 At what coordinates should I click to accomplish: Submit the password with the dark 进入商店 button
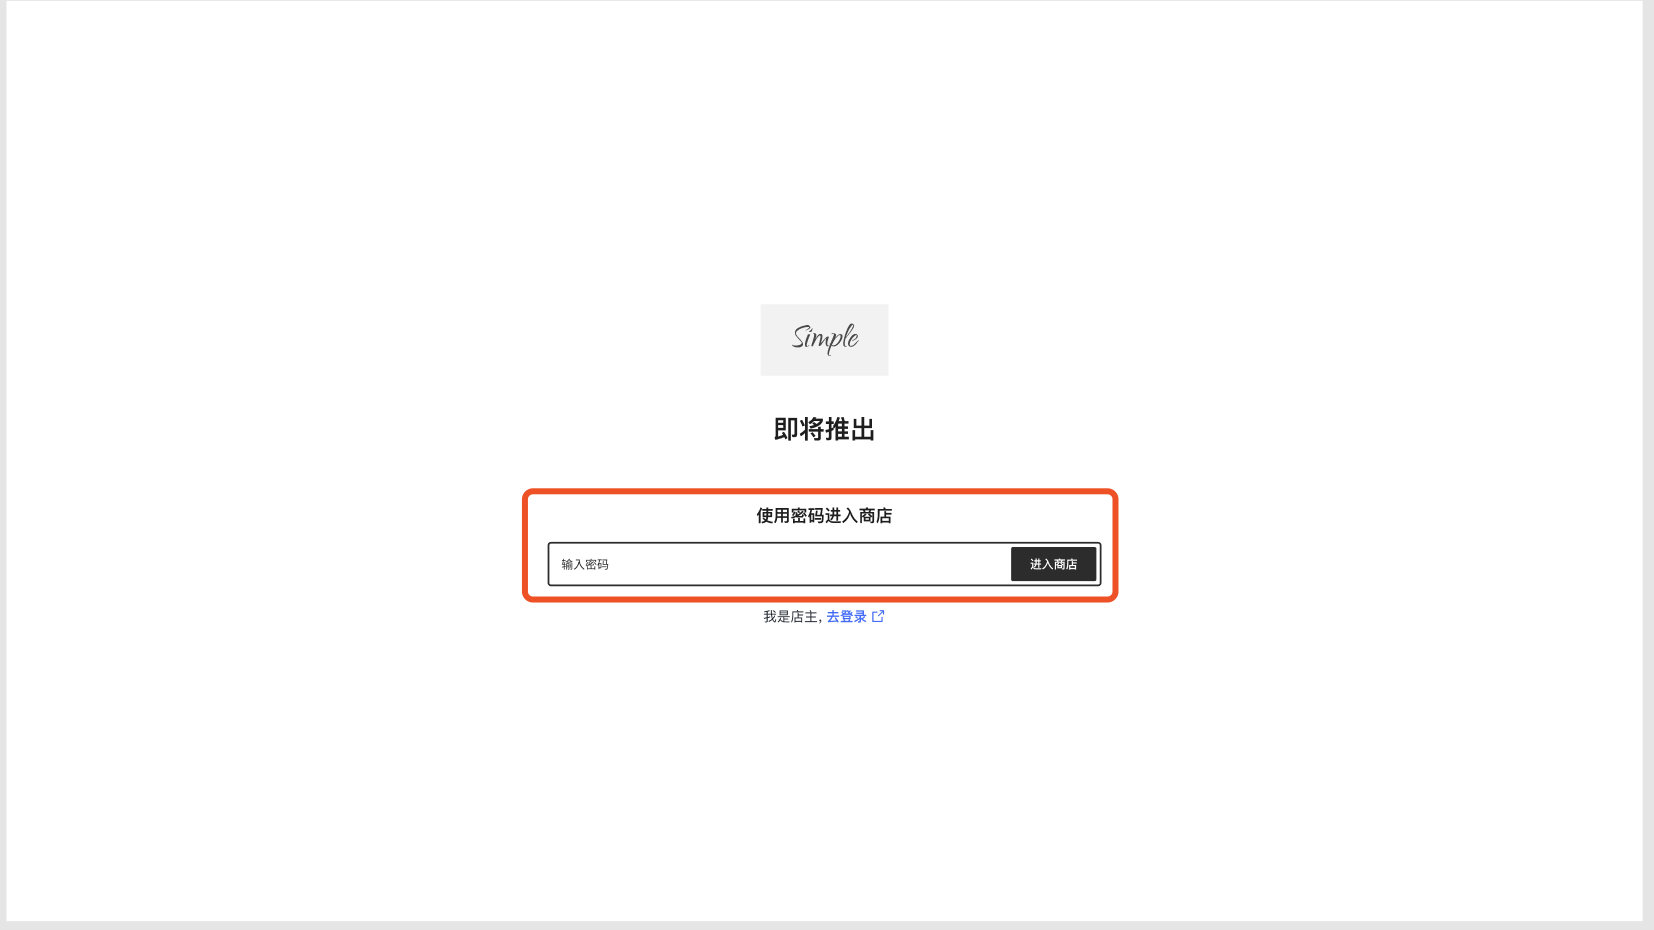[1053, 564]
